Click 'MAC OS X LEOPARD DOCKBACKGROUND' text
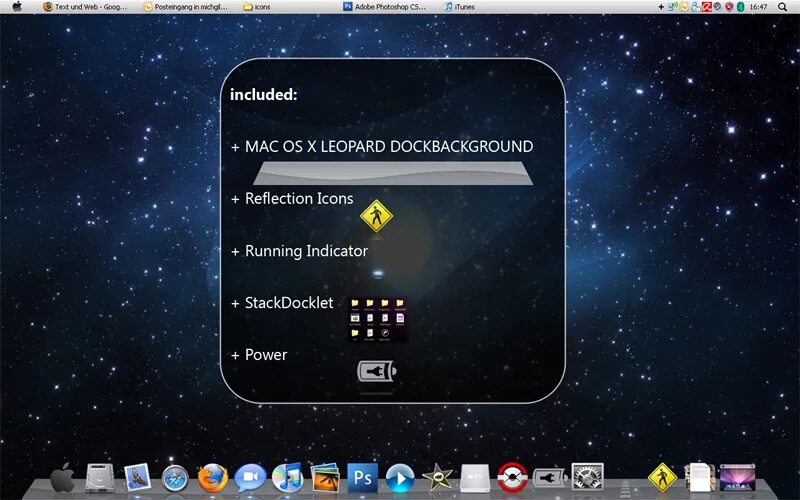The width and height of the screenshot is (800, 500). (389, 146)
